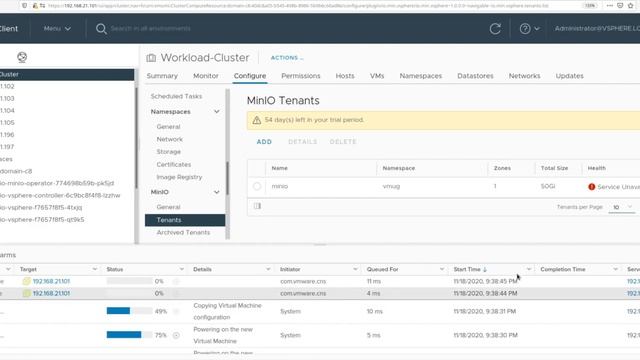Viewport: 640px width, 360px height.
Task: Click the 75% progress bar
Action: point(129,335)
